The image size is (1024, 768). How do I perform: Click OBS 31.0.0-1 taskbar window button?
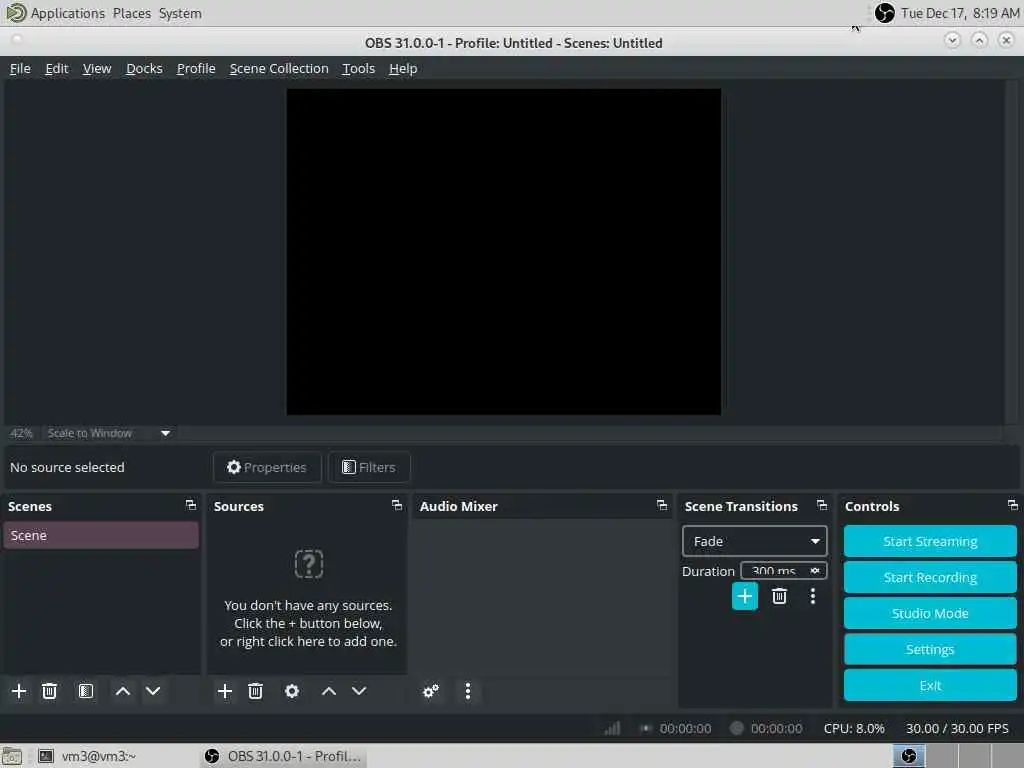[282, 756]
